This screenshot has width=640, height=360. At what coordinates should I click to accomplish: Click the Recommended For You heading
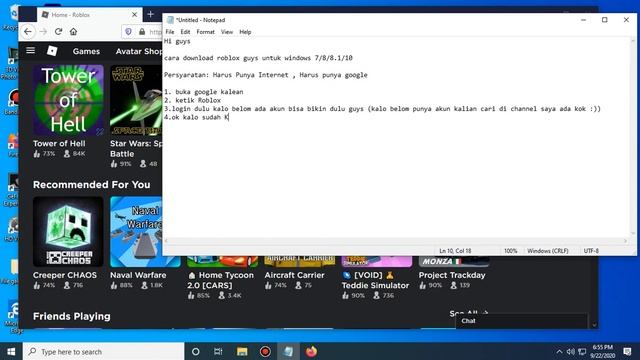pyautogui.click(x=91, y=185)
